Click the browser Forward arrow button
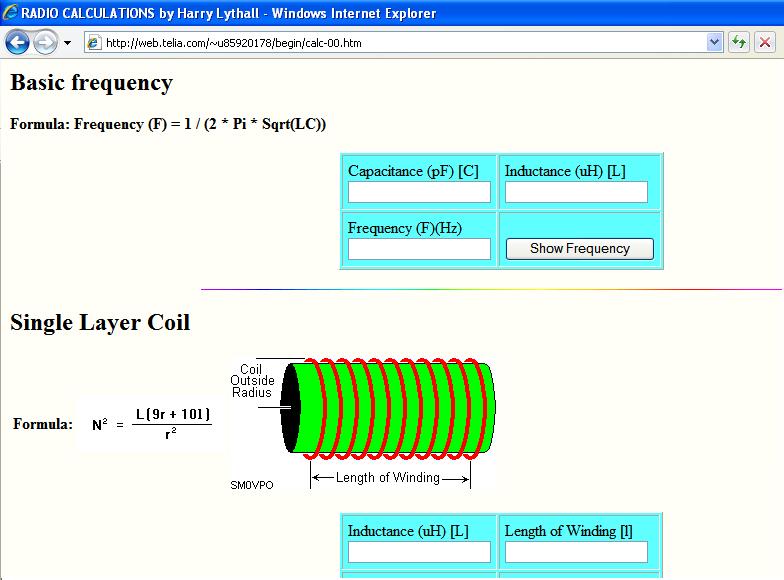 coord(45,42)
